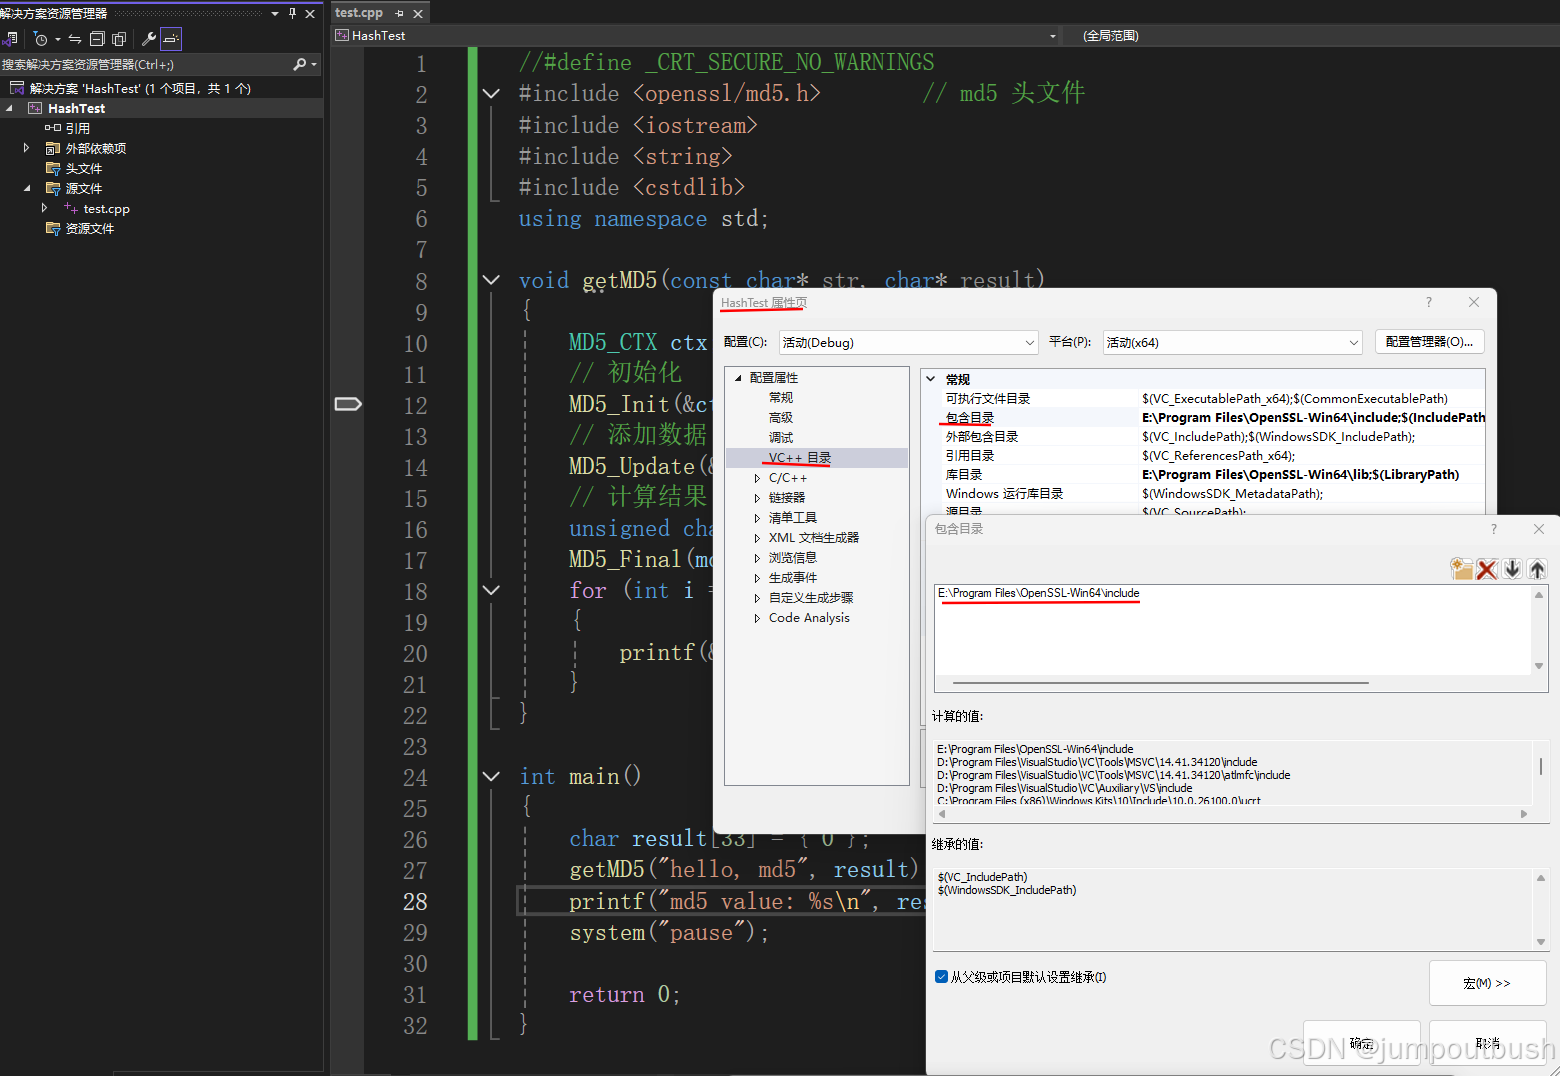Switch to the test.cpp editor tab
1560x1076 pixels.
coord(358,12)
